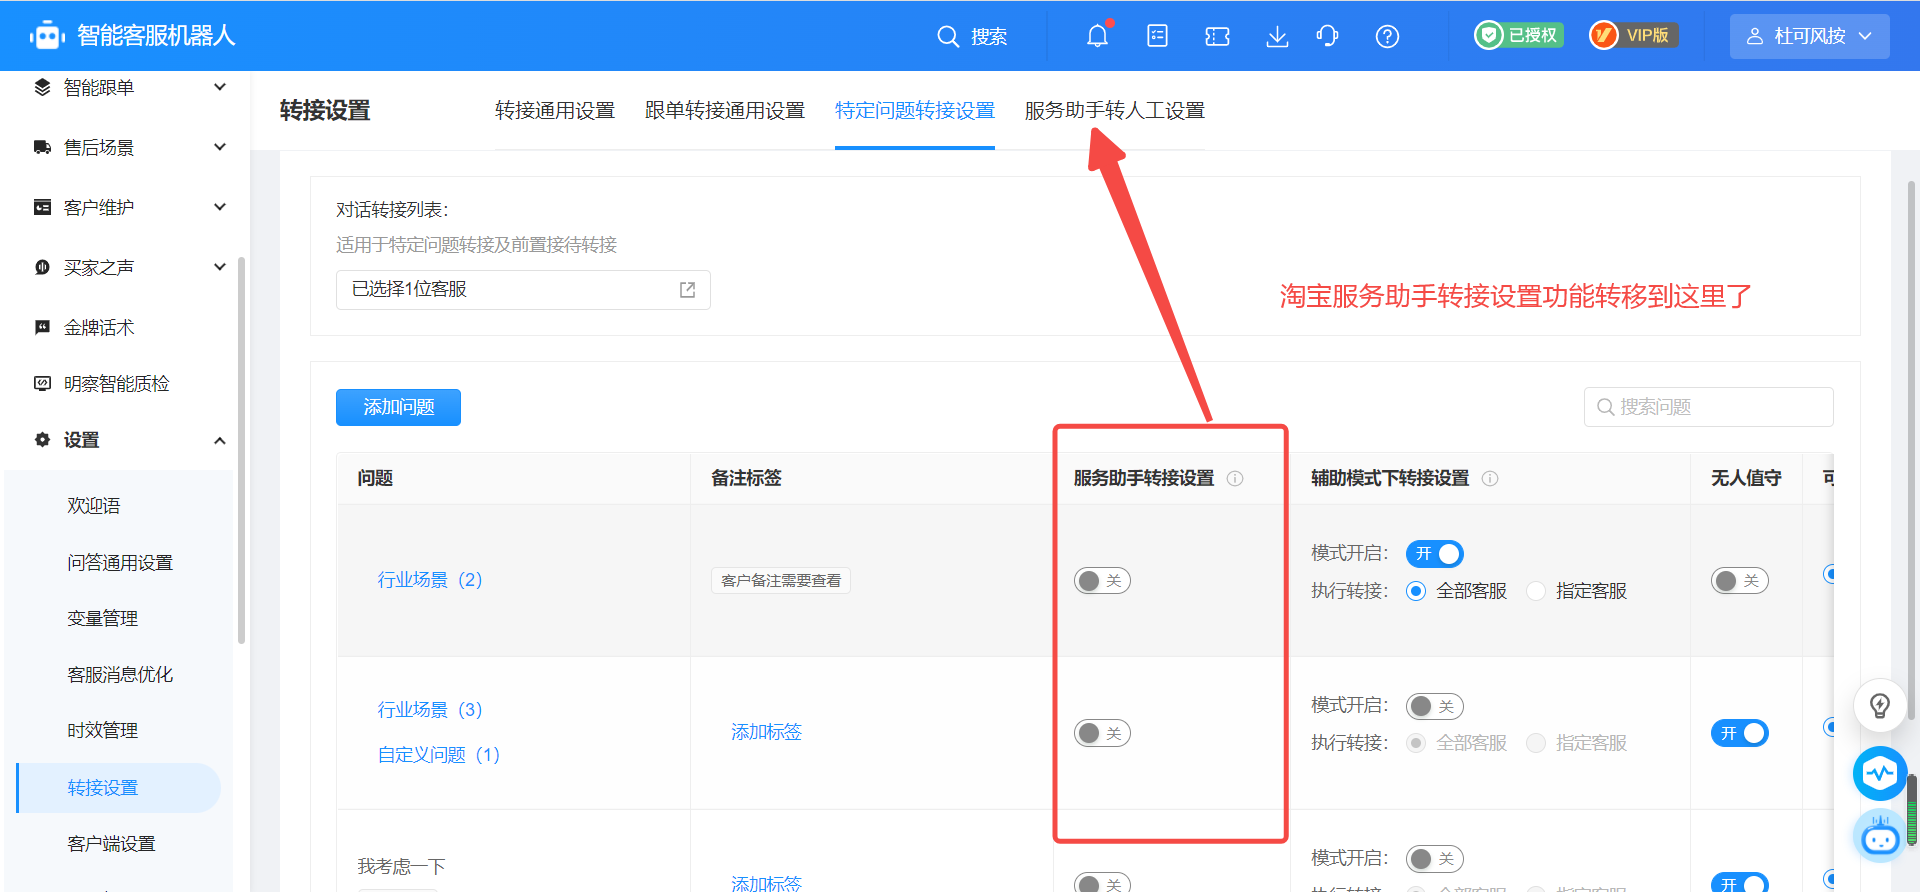Click the 明察智能质检 monitor icon
Screen dimensions: 1920x892
42,383
